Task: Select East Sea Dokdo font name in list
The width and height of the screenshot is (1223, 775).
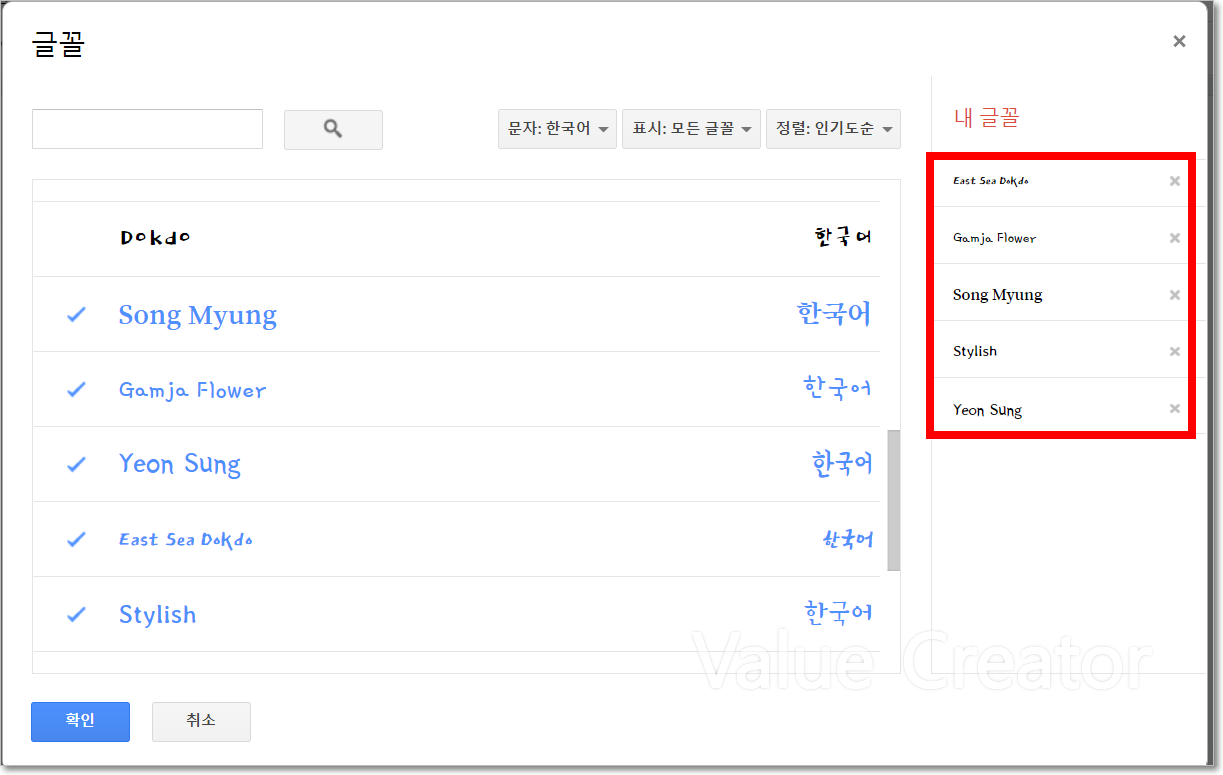Action: pos(185,539)
